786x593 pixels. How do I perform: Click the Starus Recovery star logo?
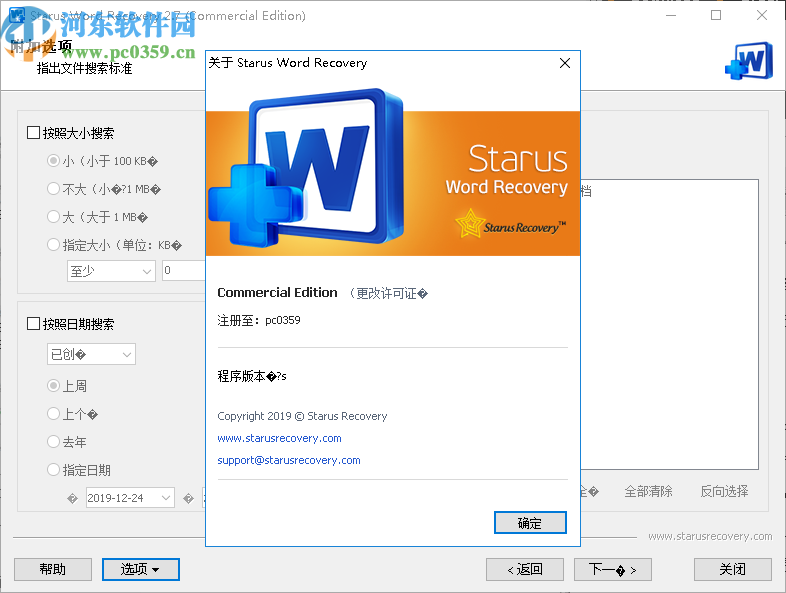pyautogui.click(x=510, y=224)
